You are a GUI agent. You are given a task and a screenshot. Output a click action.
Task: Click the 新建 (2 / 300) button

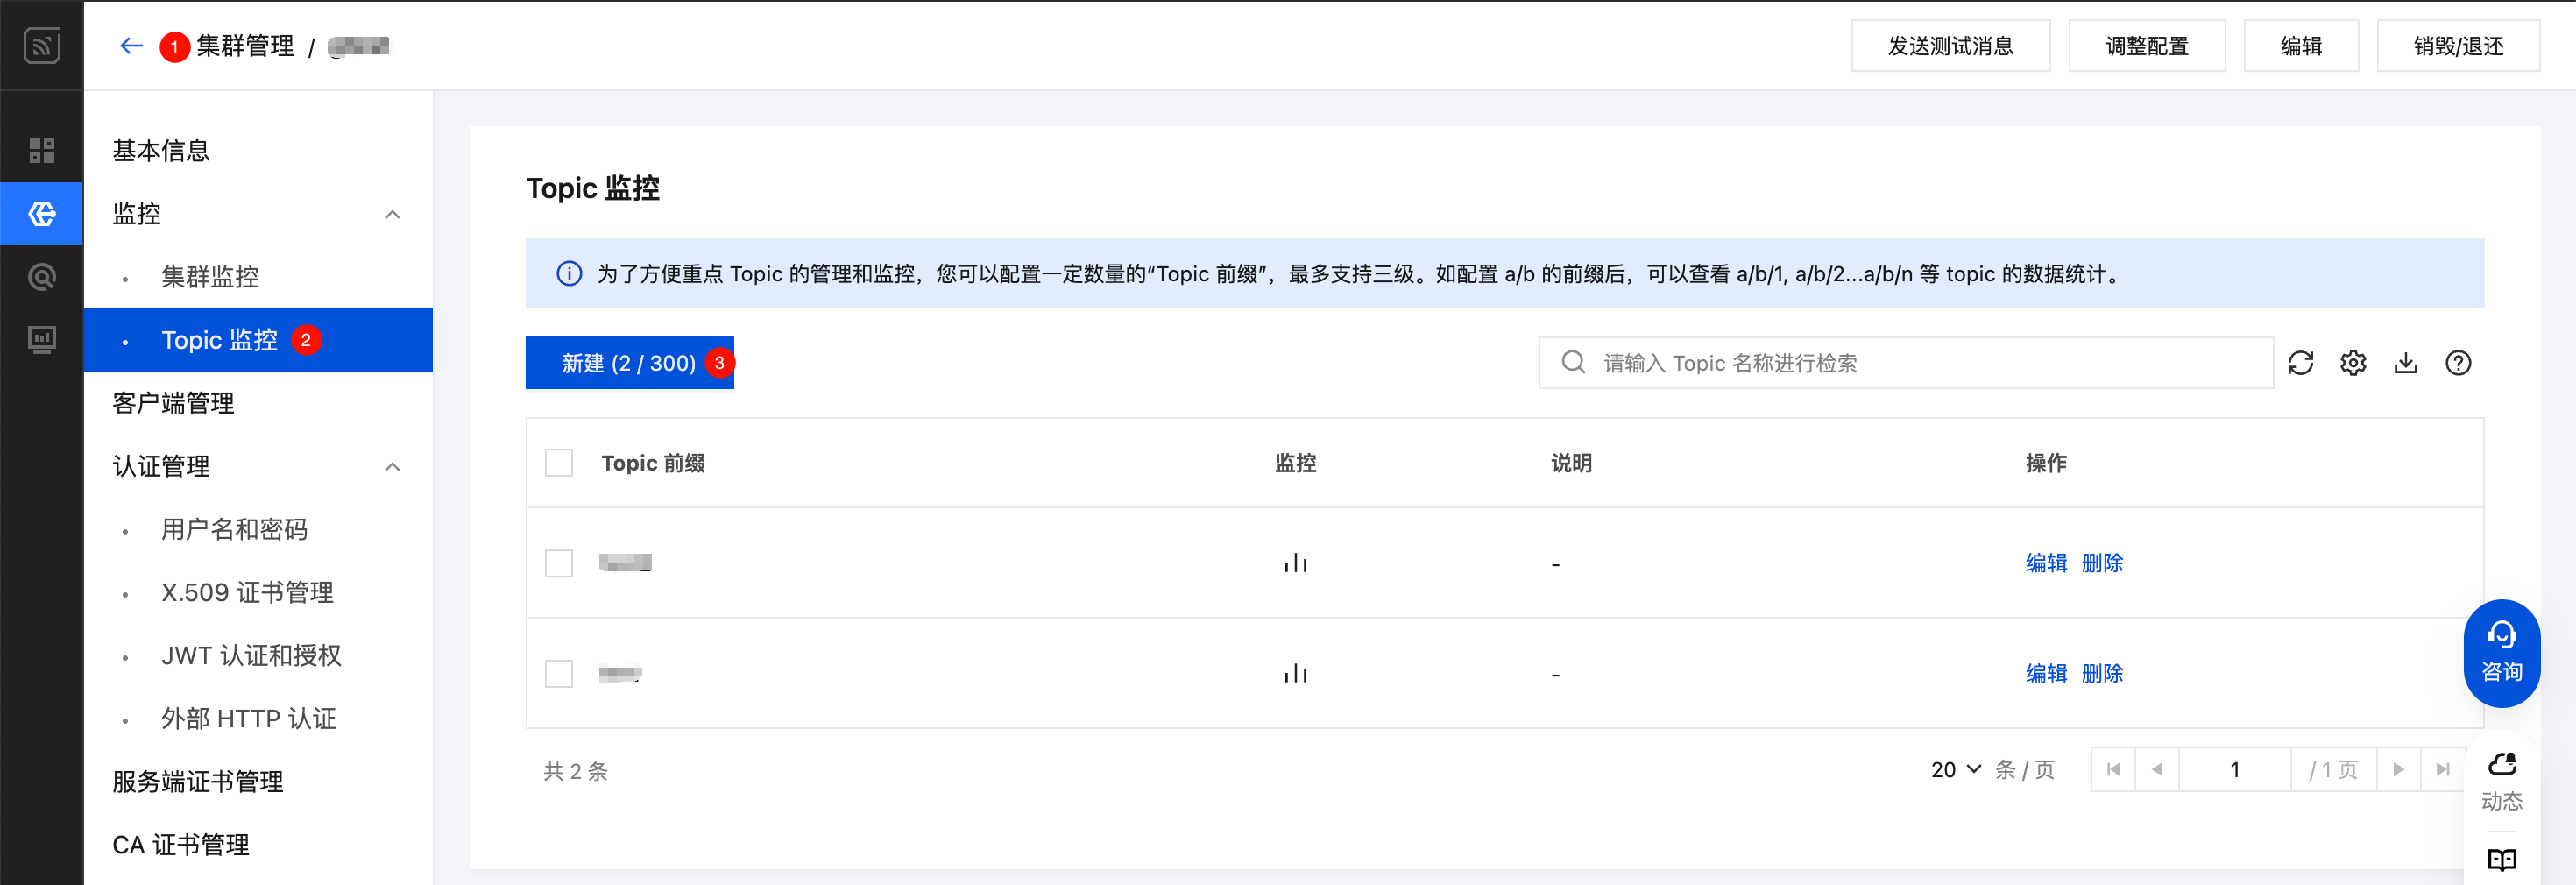(629, 363)
